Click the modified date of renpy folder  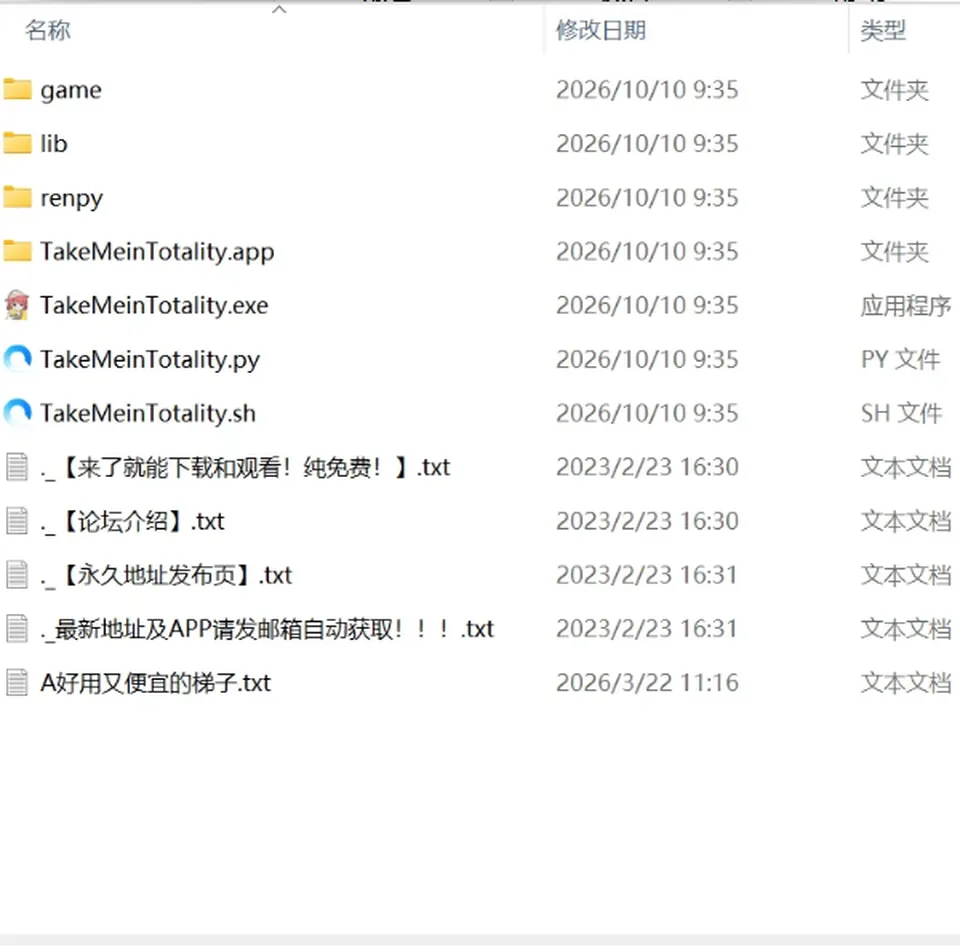pyautogui.click(x=647, y=198)
